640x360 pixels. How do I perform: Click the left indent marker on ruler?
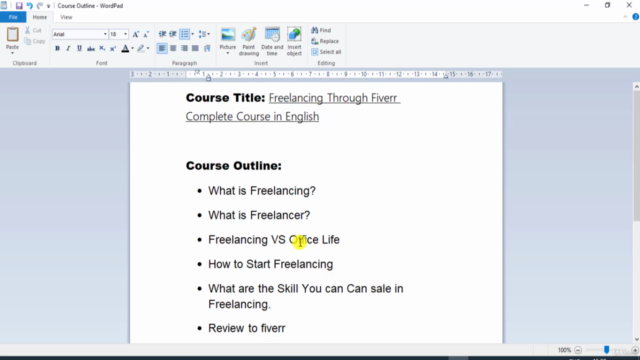pos(208,77)
